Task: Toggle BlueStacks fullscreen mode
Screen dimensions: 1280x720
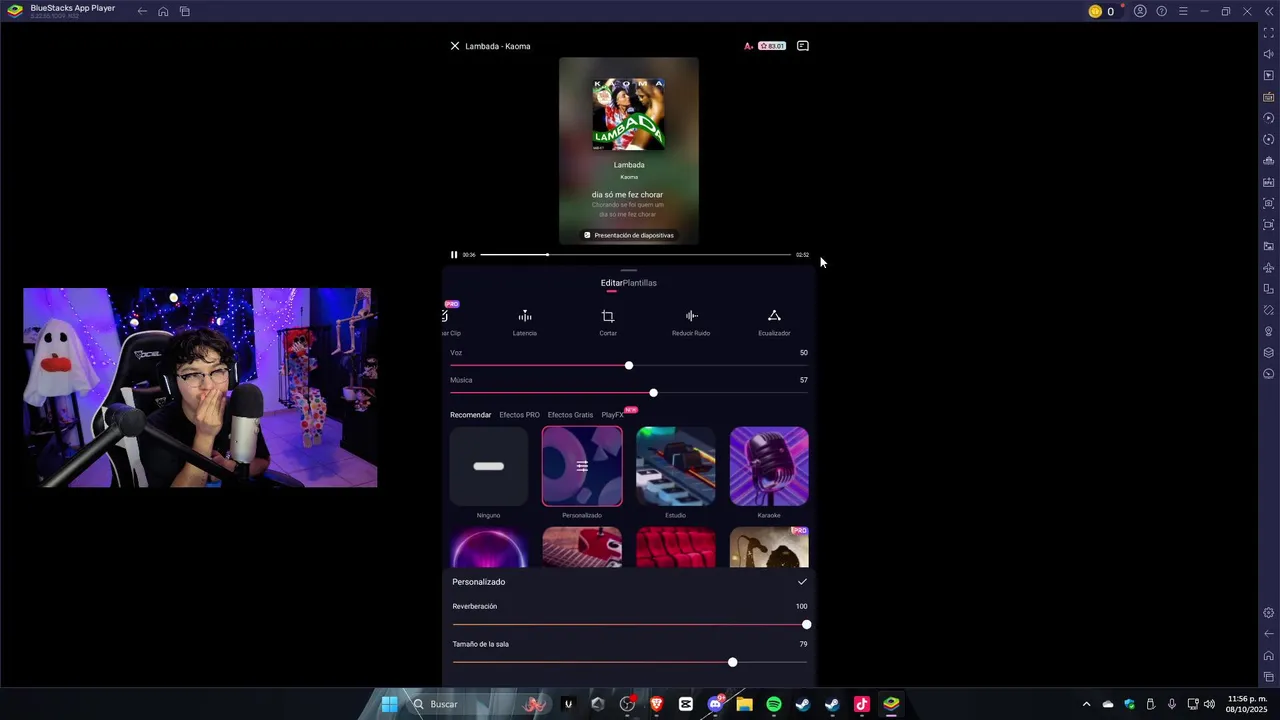Action: [x=1269, y=33]
